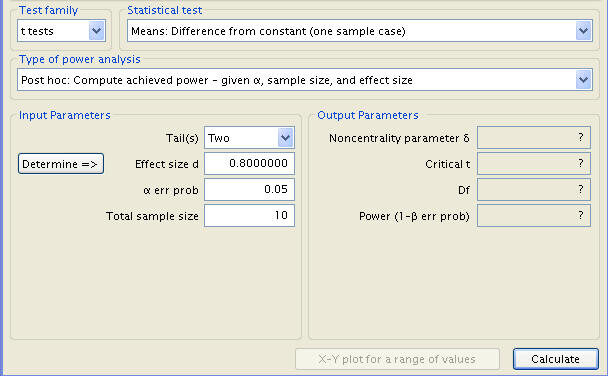Image resolution: width=608 pixels, height=376 pixels.
Task: Focus the Effect size d input field
Action: pos(249,163)
